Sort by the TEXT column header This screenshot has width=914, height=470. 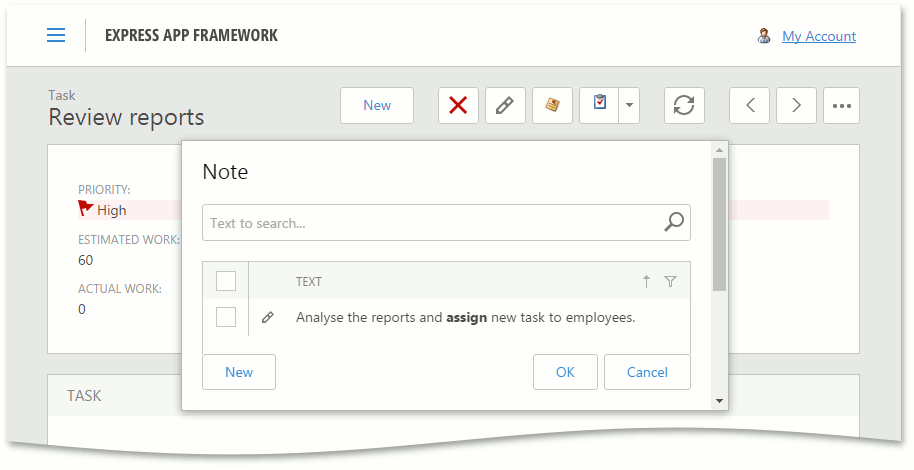(x=309, y=282)
